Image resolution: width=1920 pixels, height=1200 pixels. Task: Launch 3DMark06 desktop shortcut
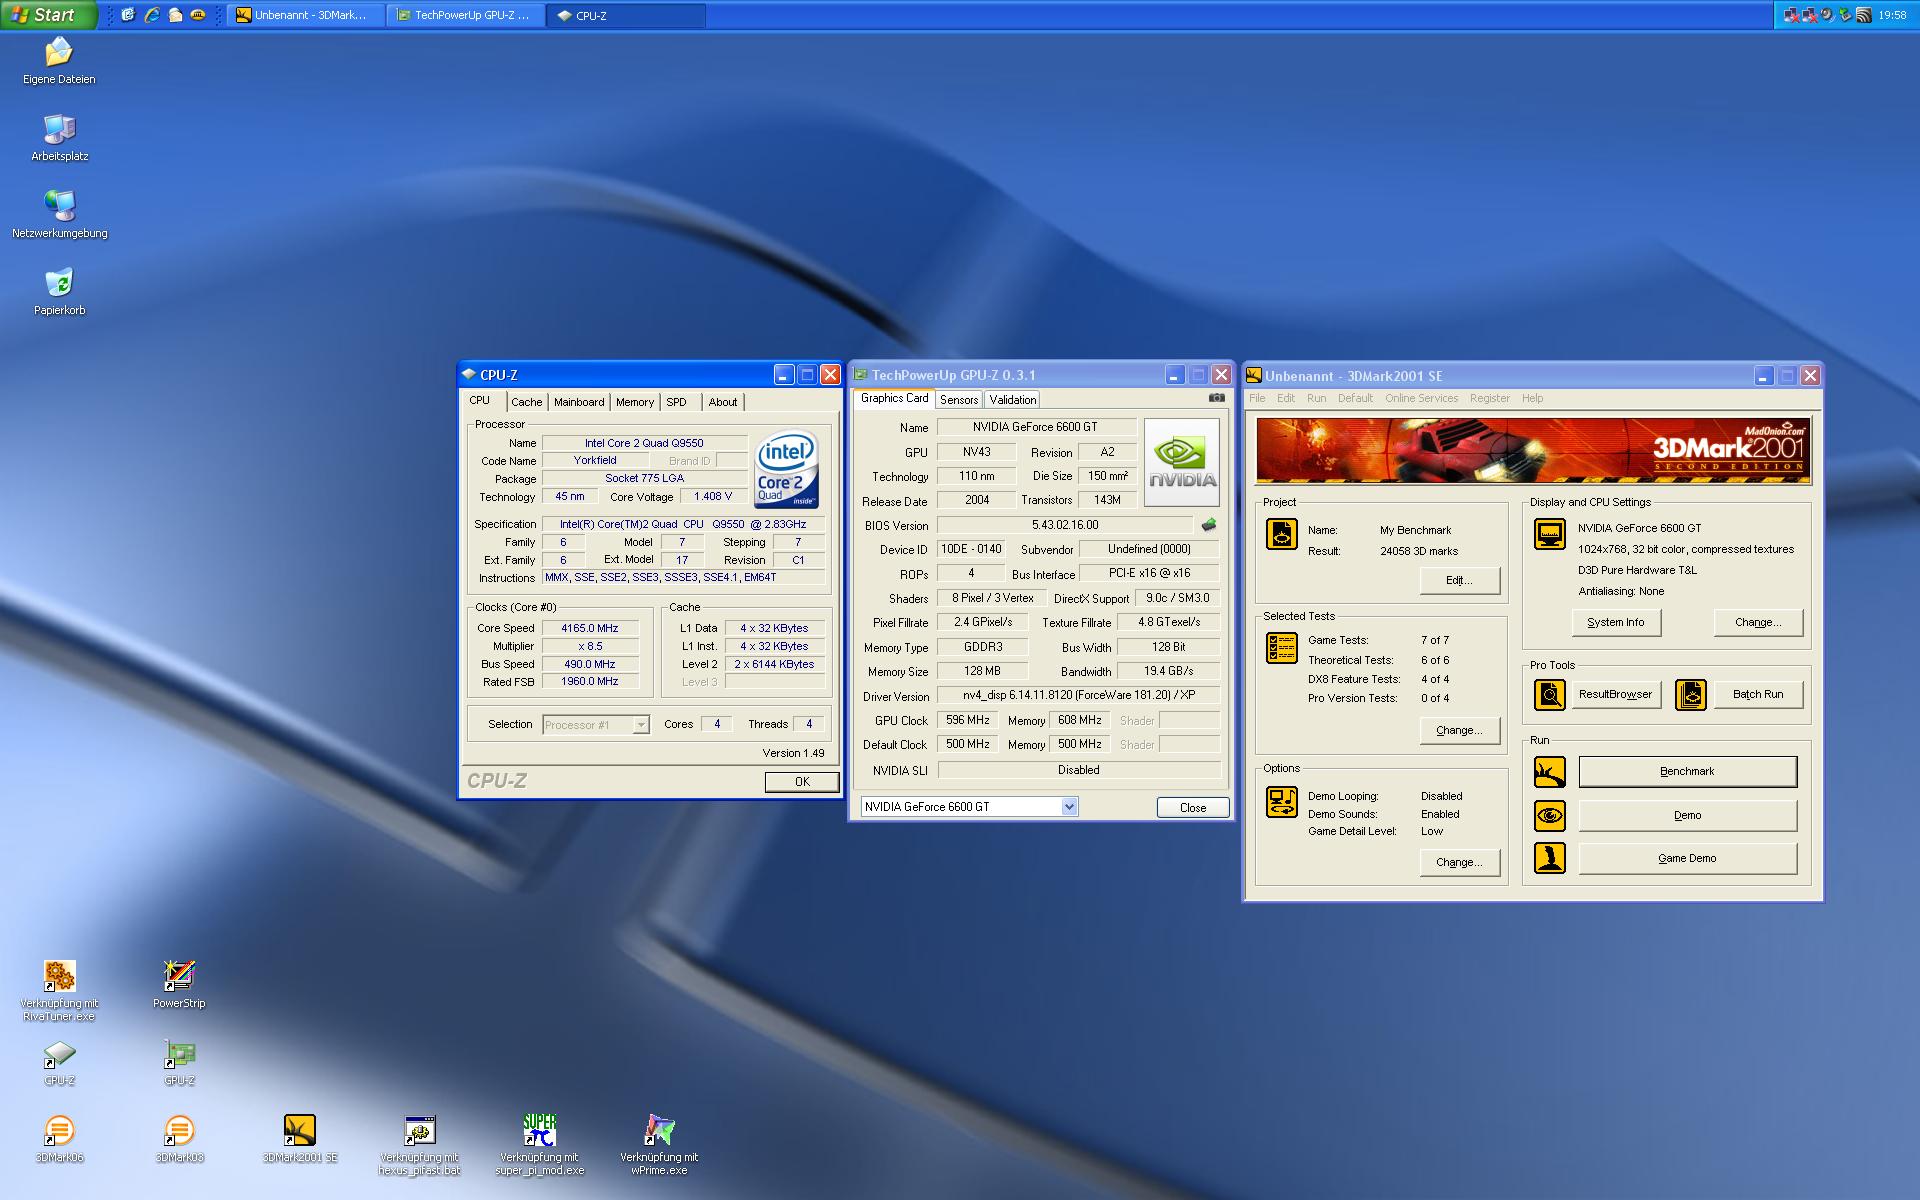click(59, 1131)
